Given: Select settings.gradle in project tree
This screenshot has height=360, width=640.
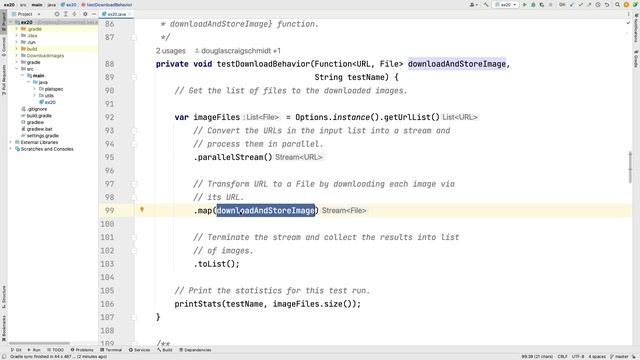Looking at the screenshot, I should [x=40, y=136].
